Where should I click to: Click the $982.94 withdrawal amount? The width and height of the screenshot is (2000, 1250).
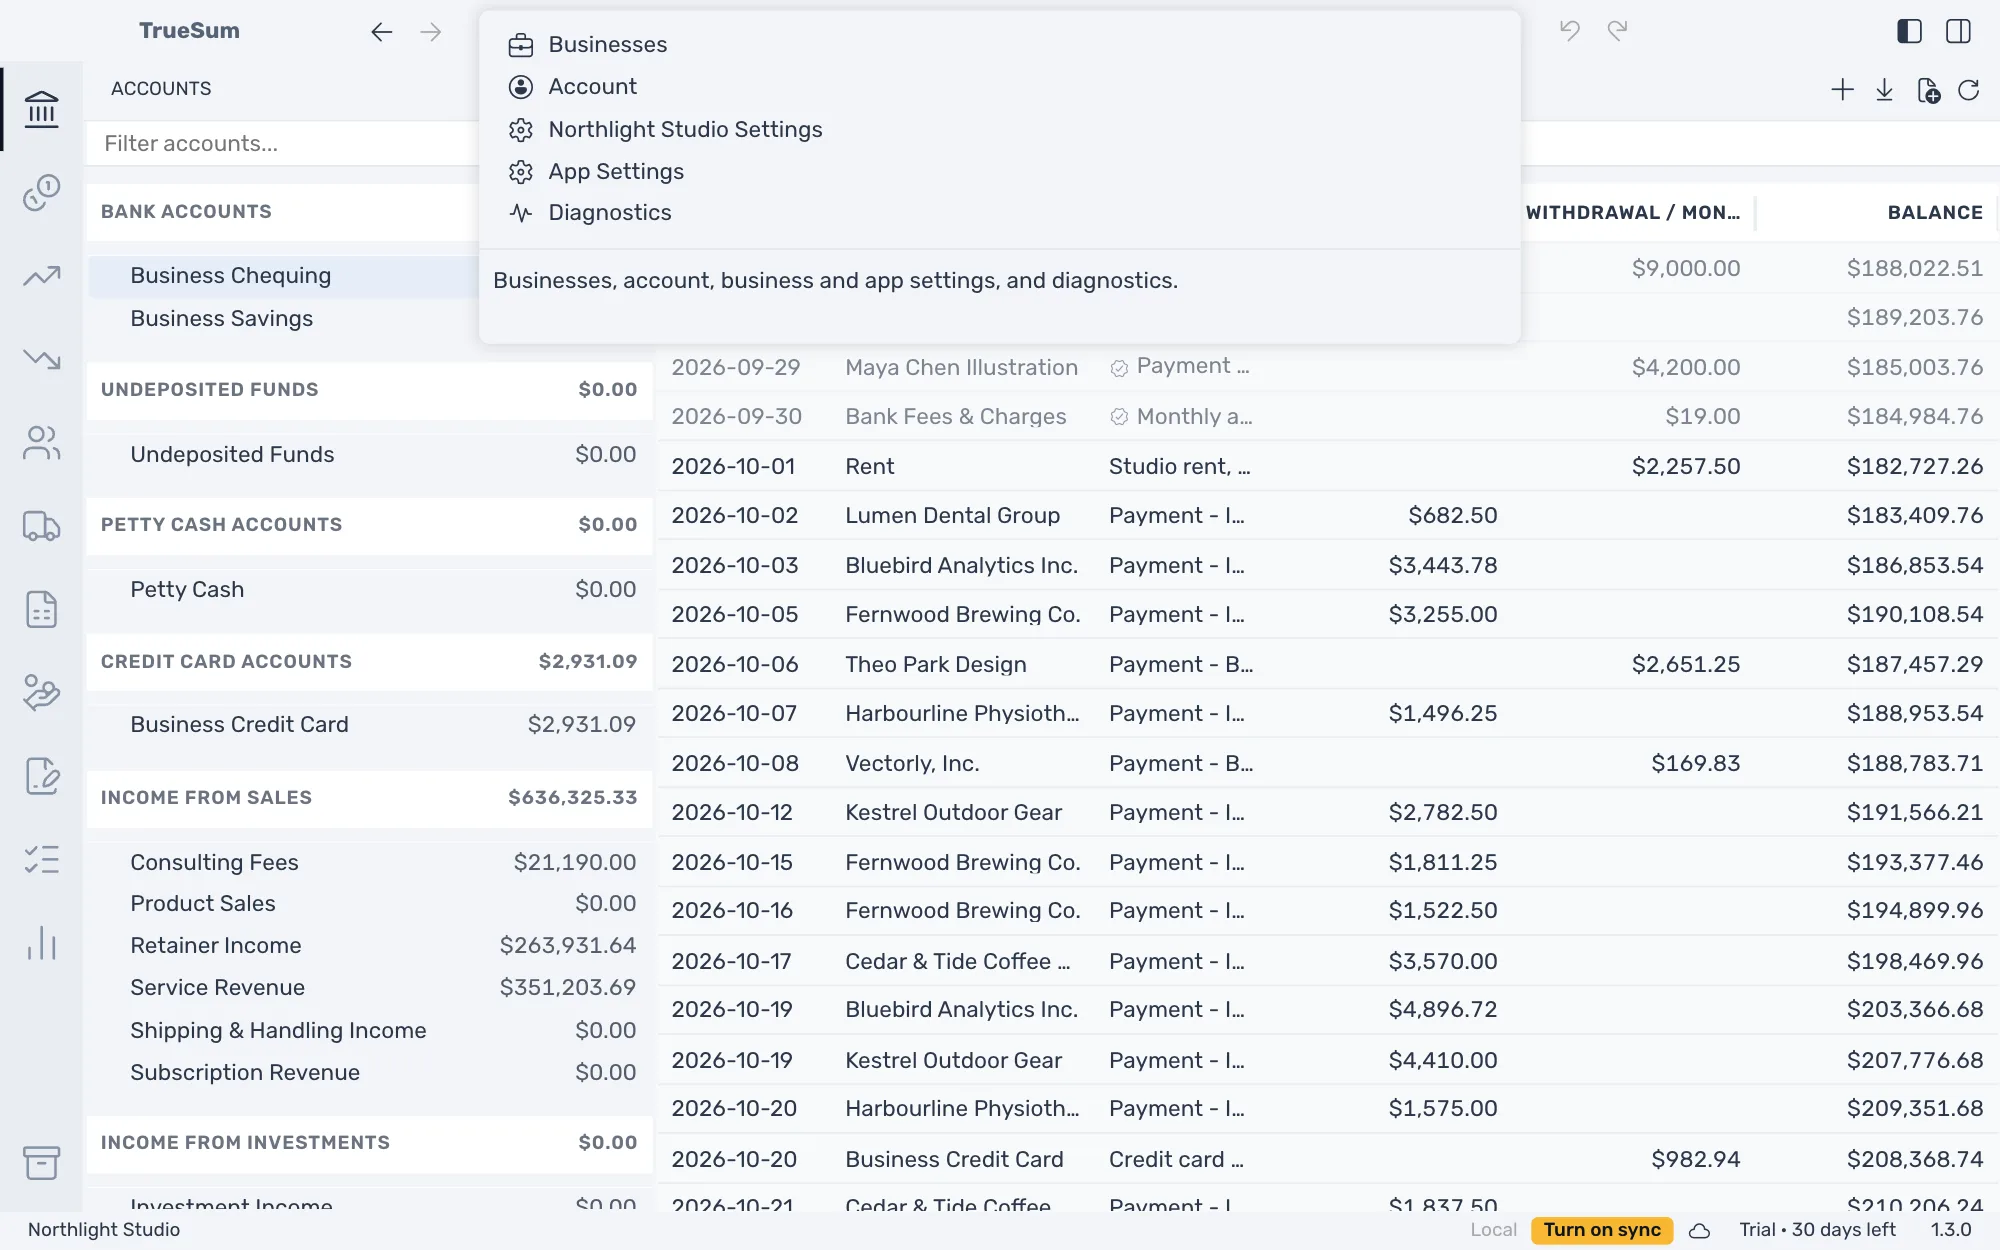pos(1695,1159)
